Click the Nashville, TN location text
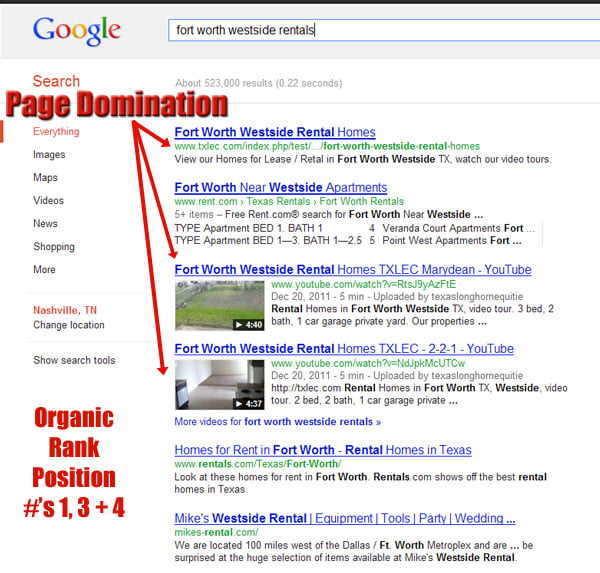 65,310
